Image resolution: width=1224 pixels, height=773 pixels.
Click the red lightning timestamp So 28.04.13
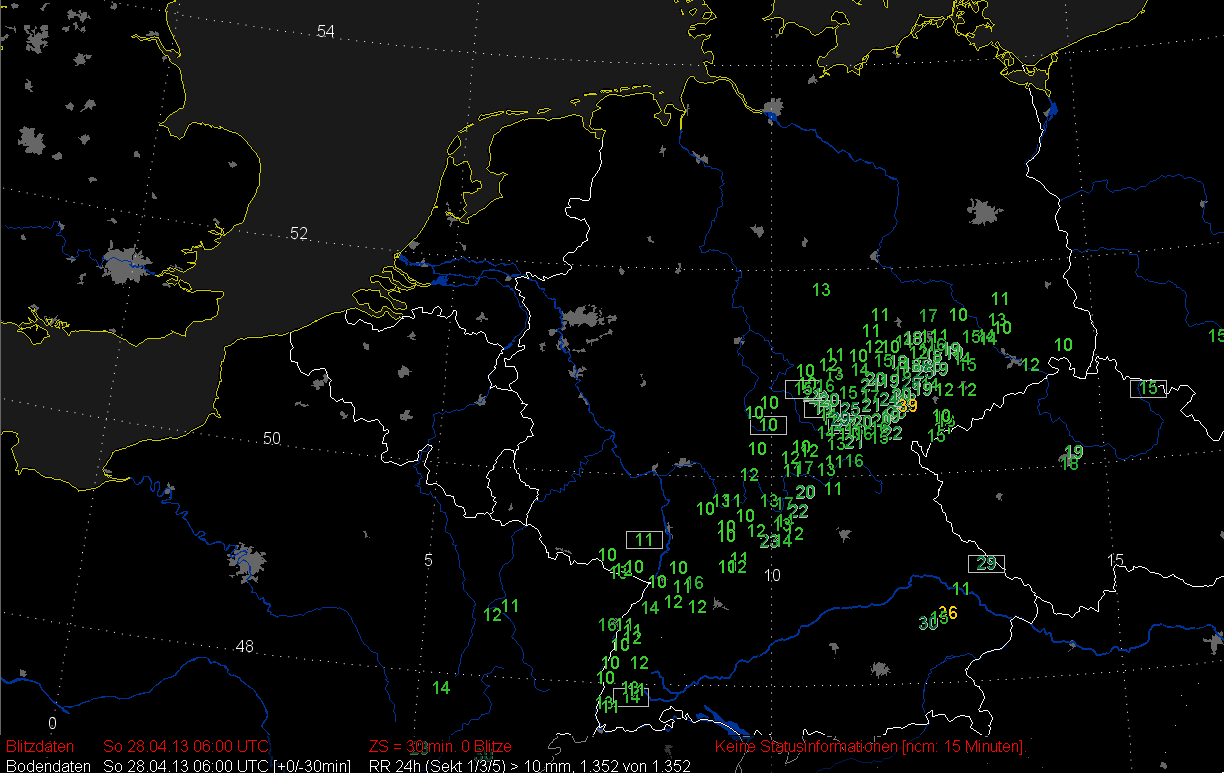[186, 747]
